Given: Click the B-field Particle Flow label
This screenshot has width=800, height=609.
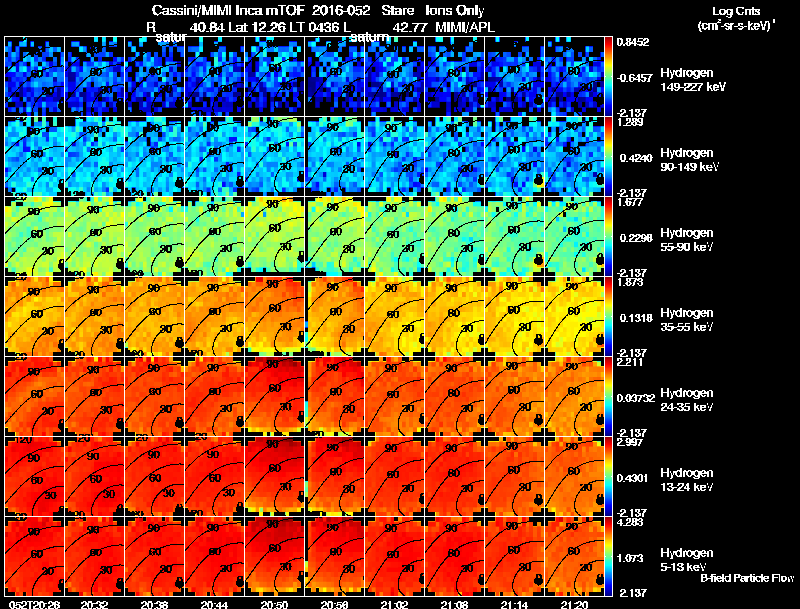Looking at the screenshot, I should [x=747, y=578].
